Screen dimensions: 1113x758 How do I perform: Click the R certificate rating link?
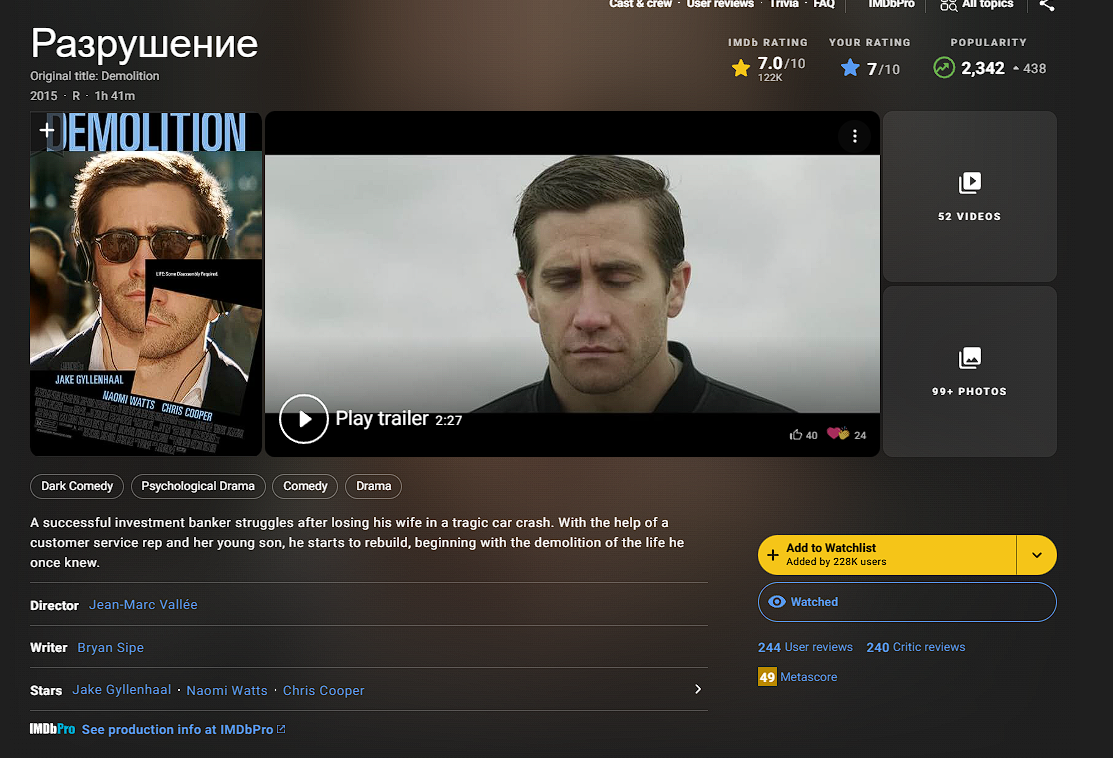pyautogui.click(x=76, y=96)
